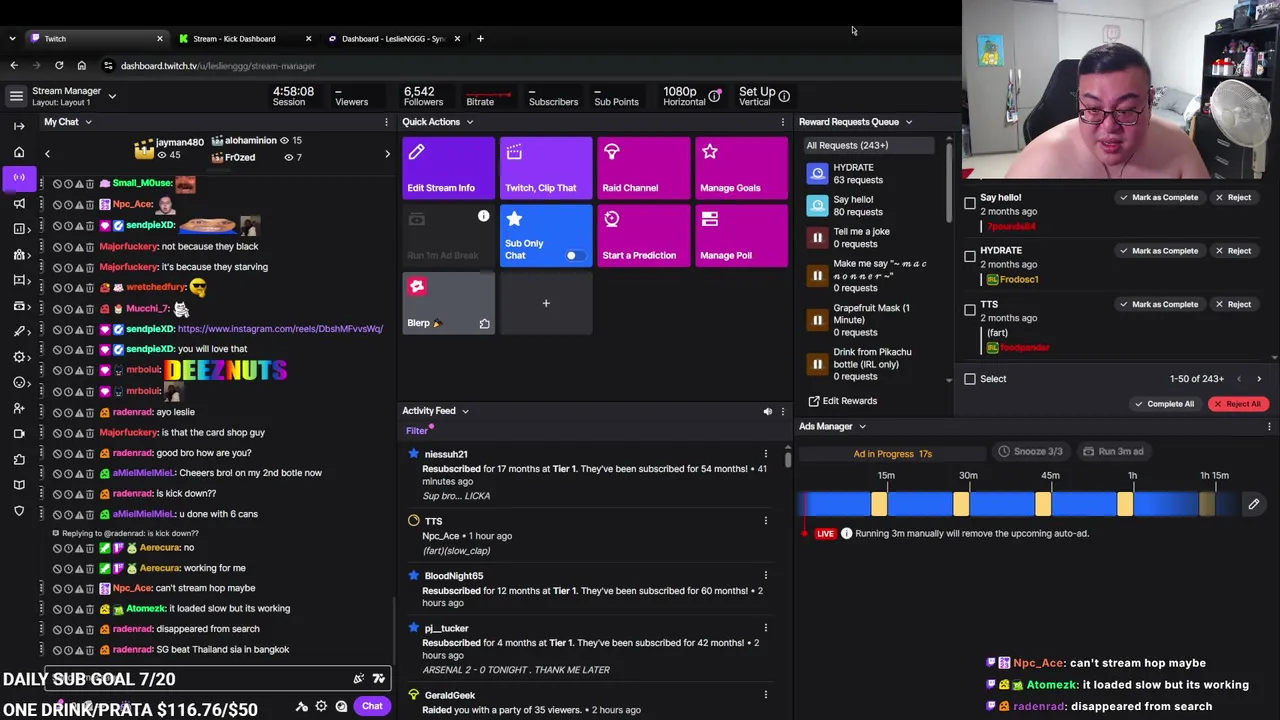Open the Stream Manager hamburger menu
Viewport: 1280px width, 720px height.
point(16,96)
